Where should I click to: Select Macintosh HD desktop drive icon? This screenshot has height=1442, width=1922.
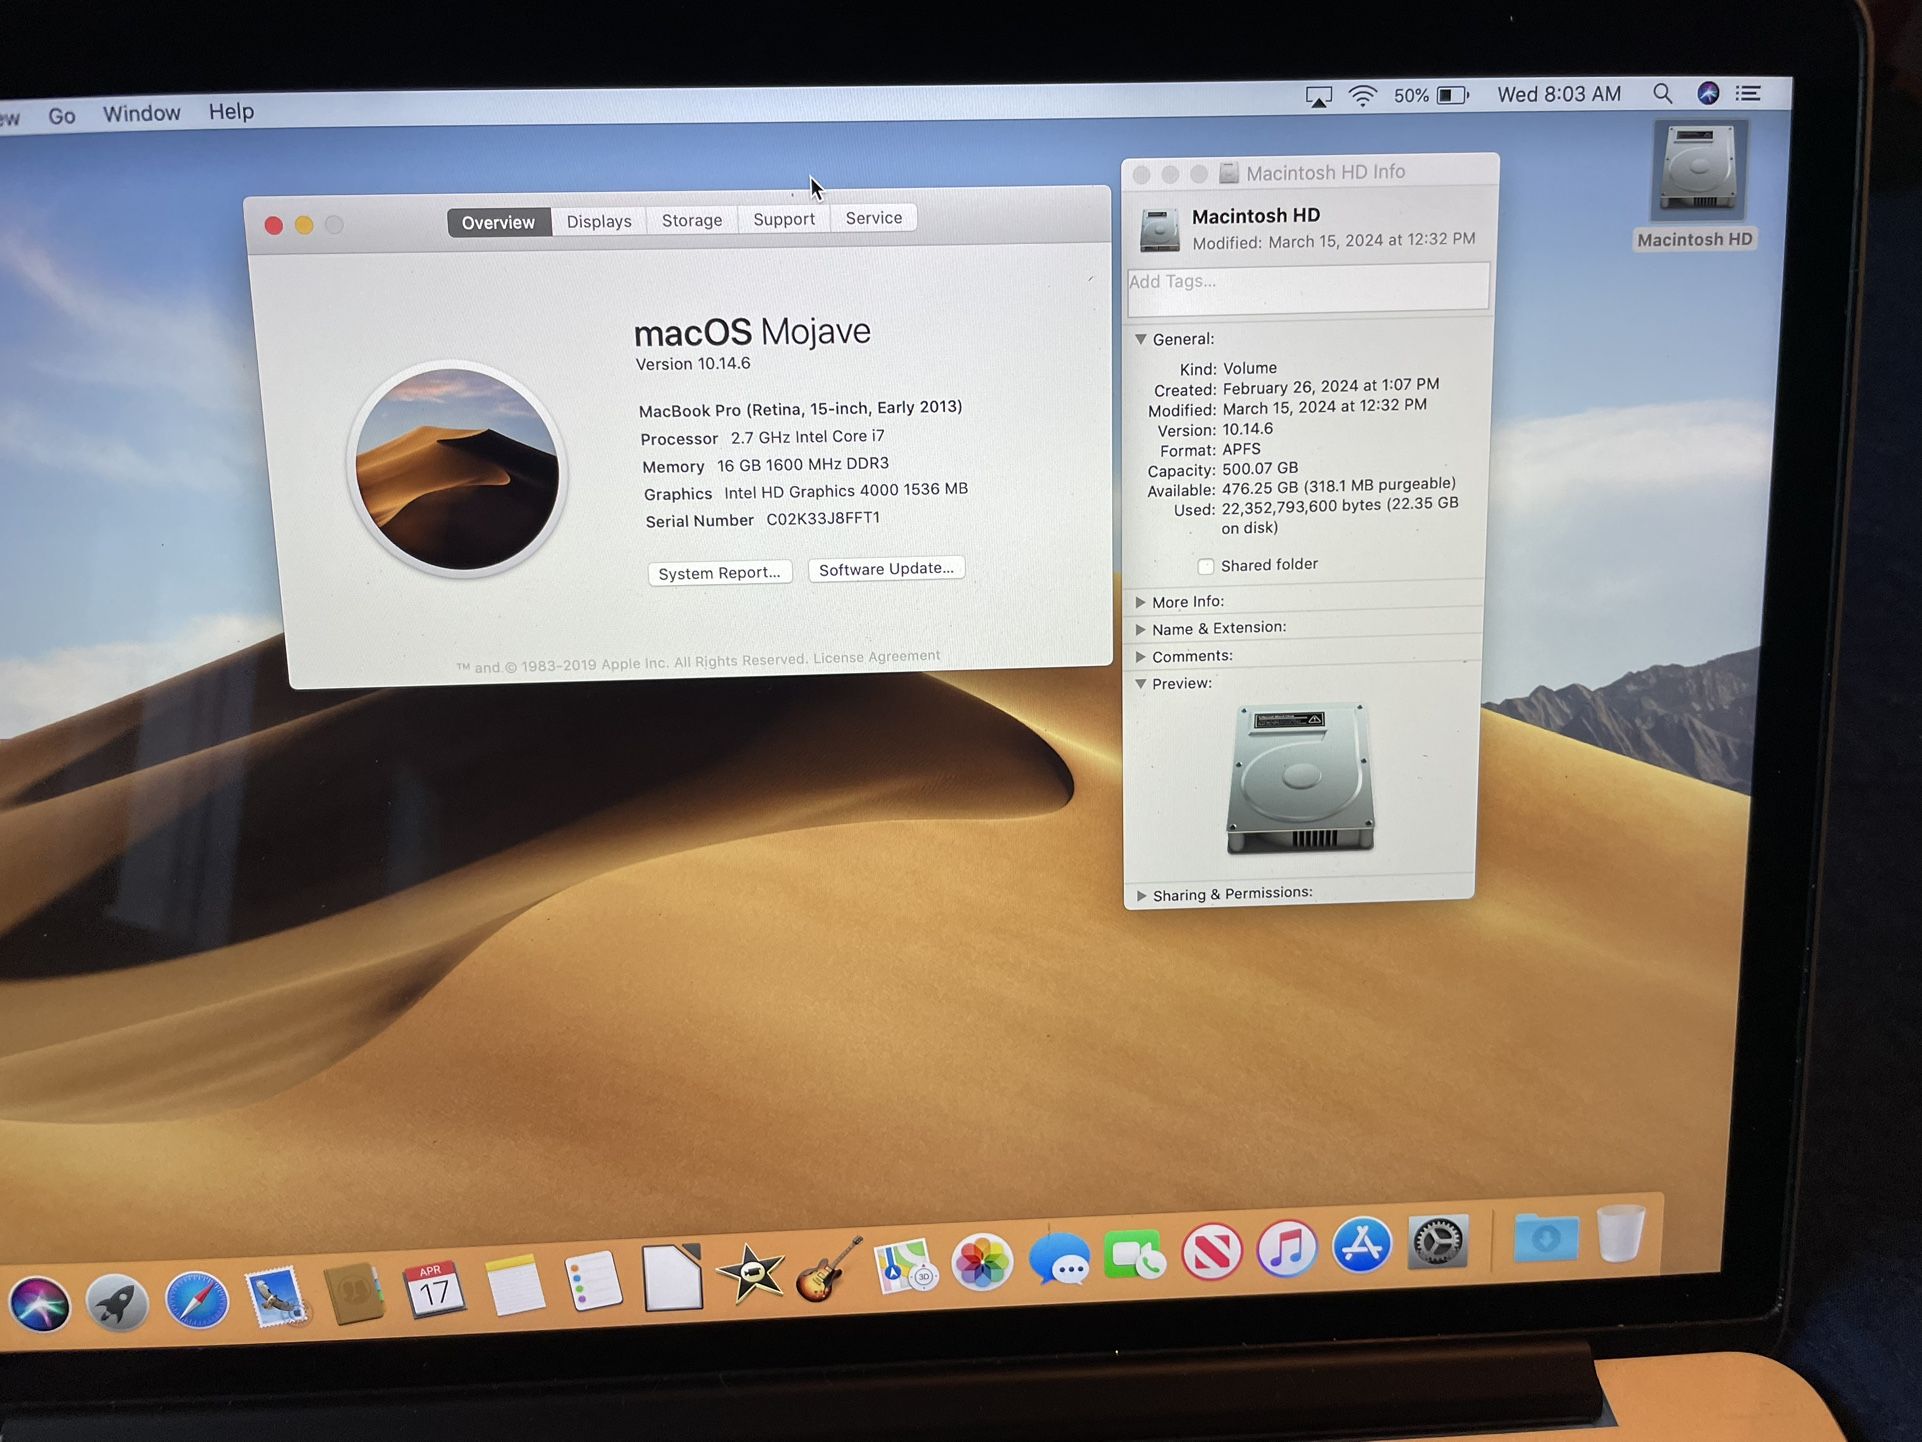pos(1698,170)
